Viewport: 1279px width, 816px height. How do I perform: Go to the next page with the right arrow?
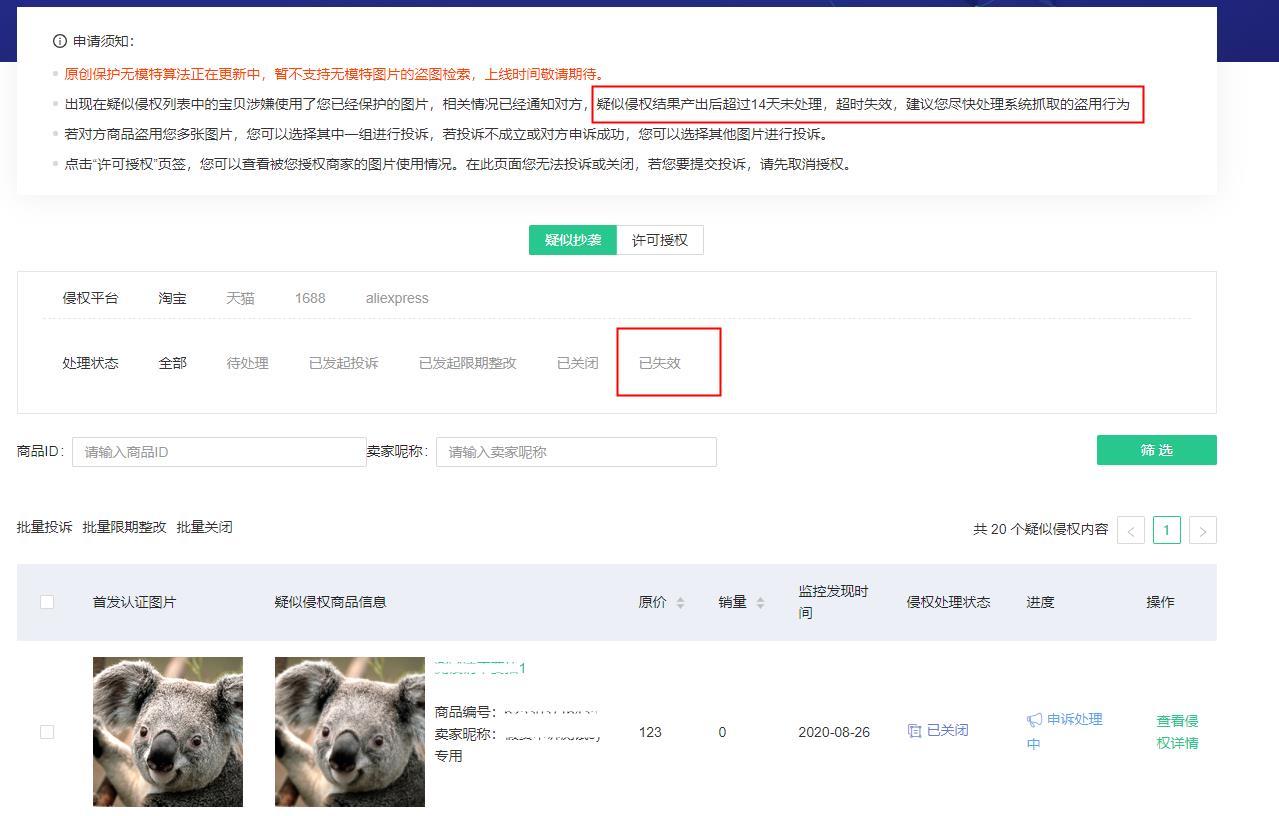(x=1203, y=530)
